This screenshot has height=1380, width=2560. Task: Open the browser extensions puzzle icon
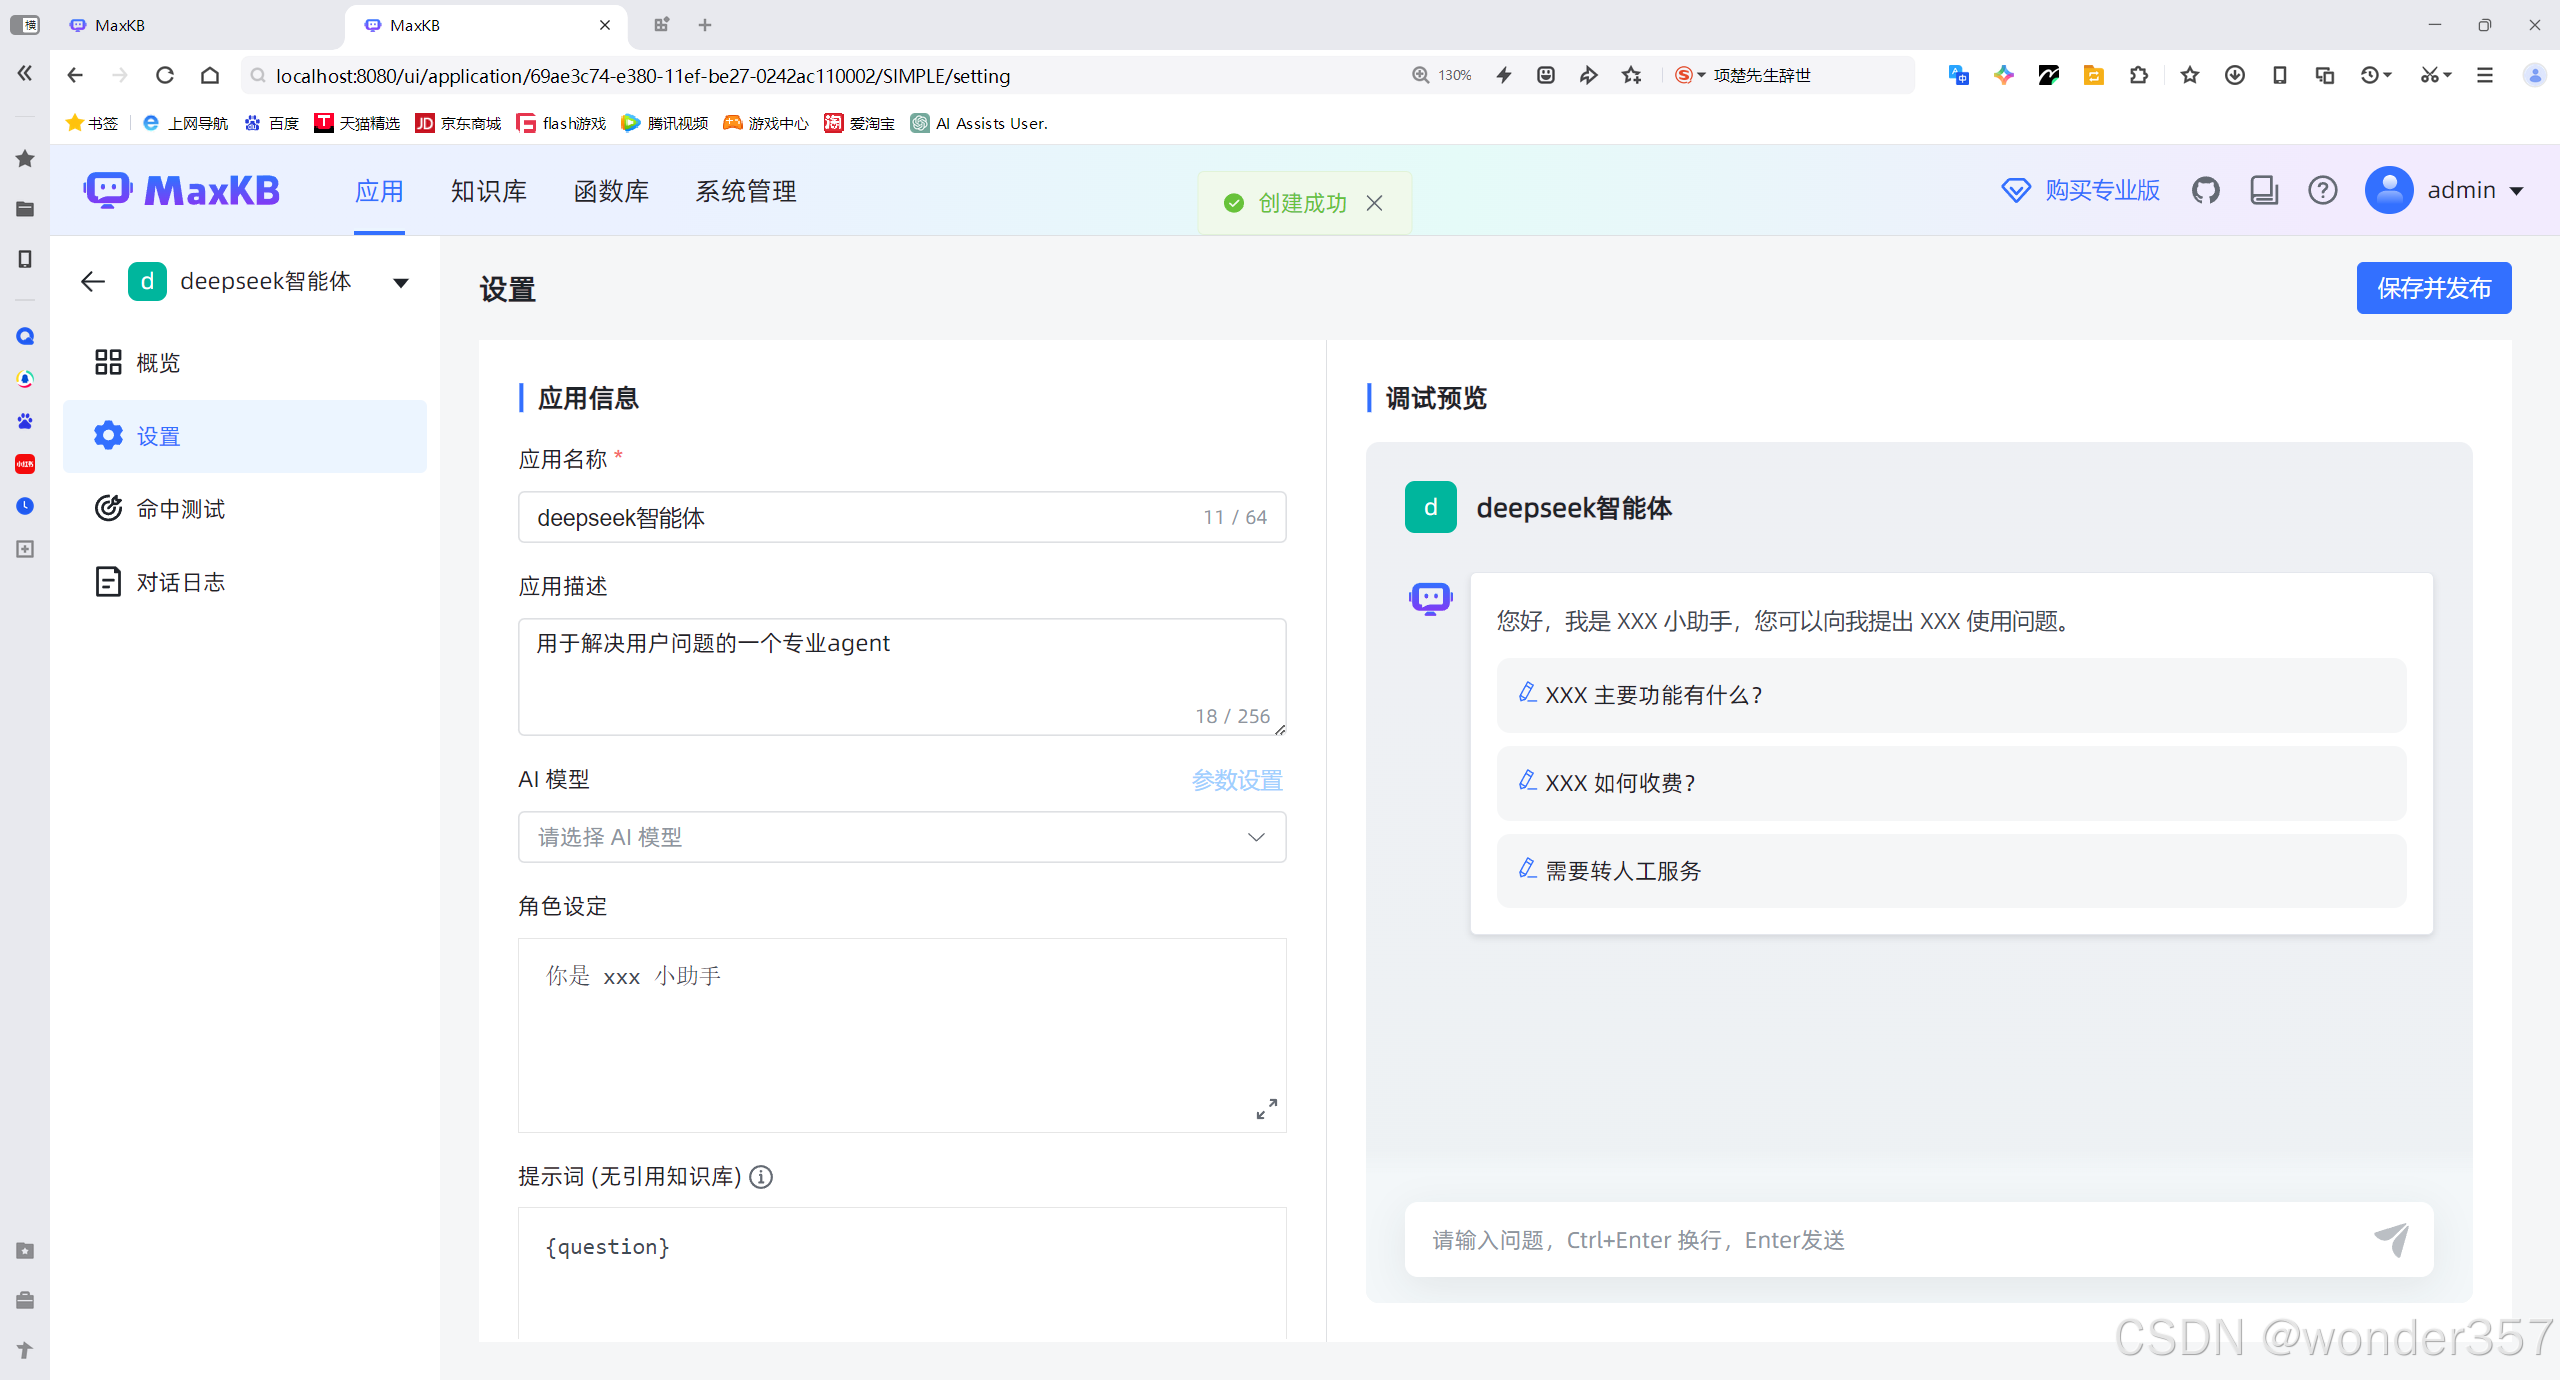click(x=2138, y=75)
